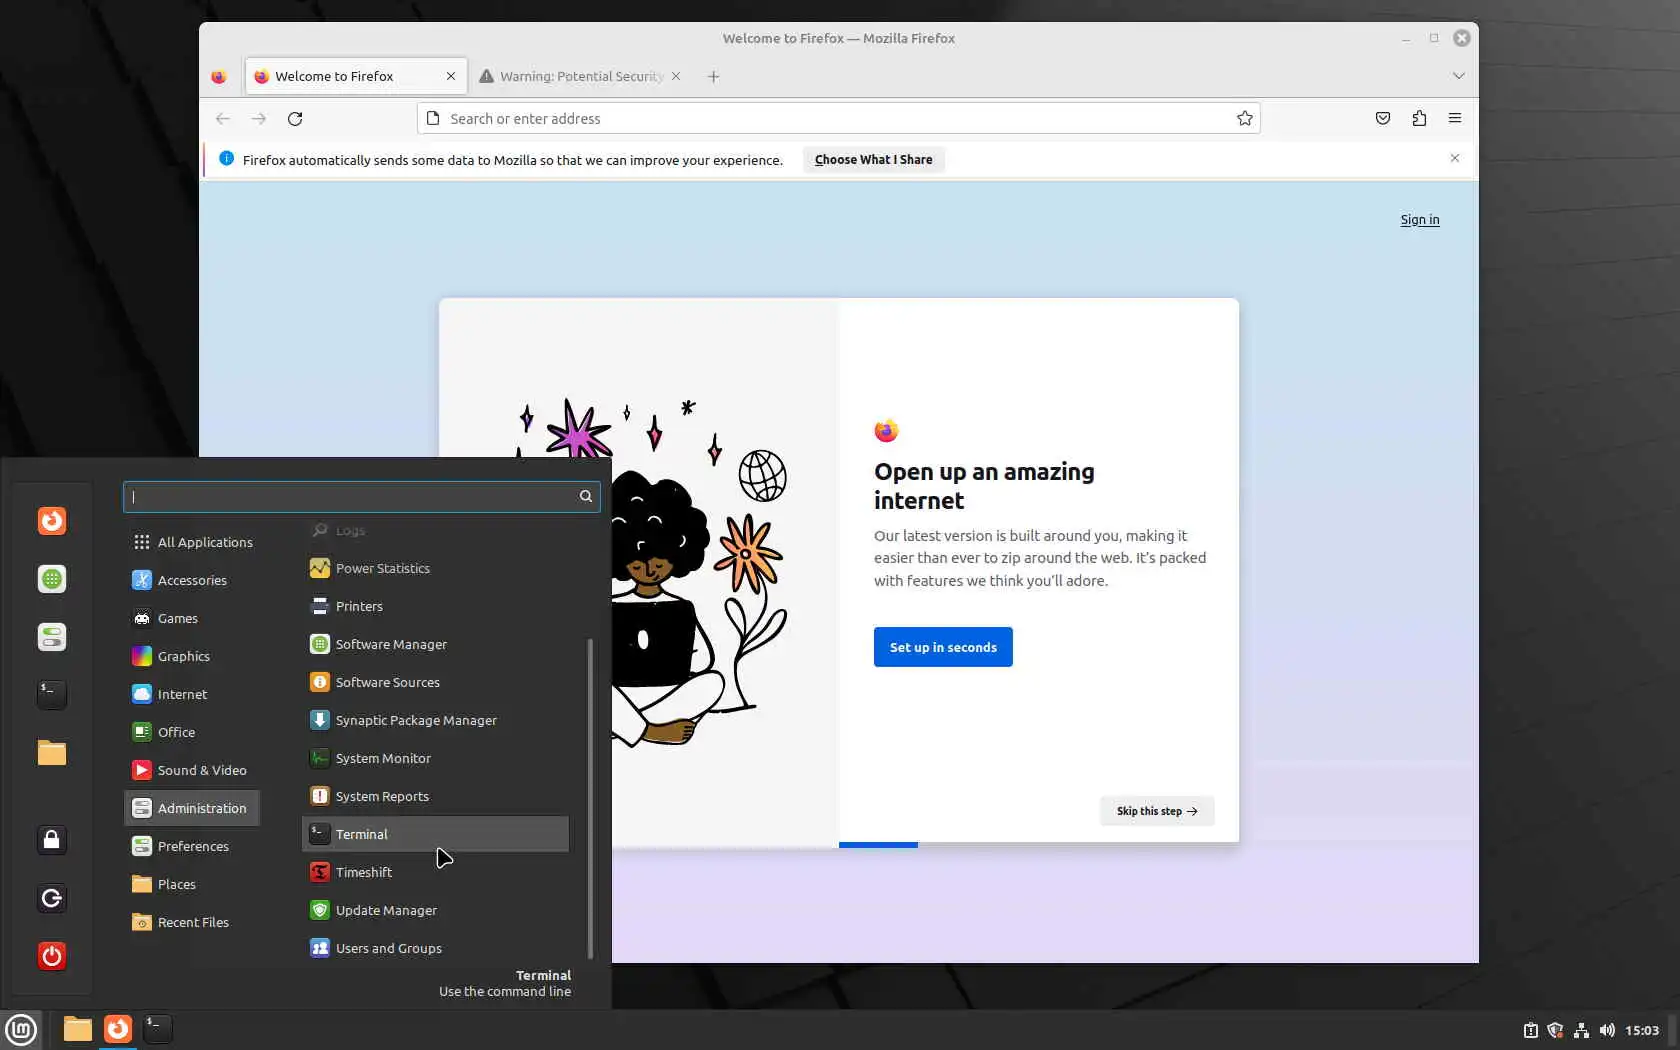Select Accessories category

point(192,580)
